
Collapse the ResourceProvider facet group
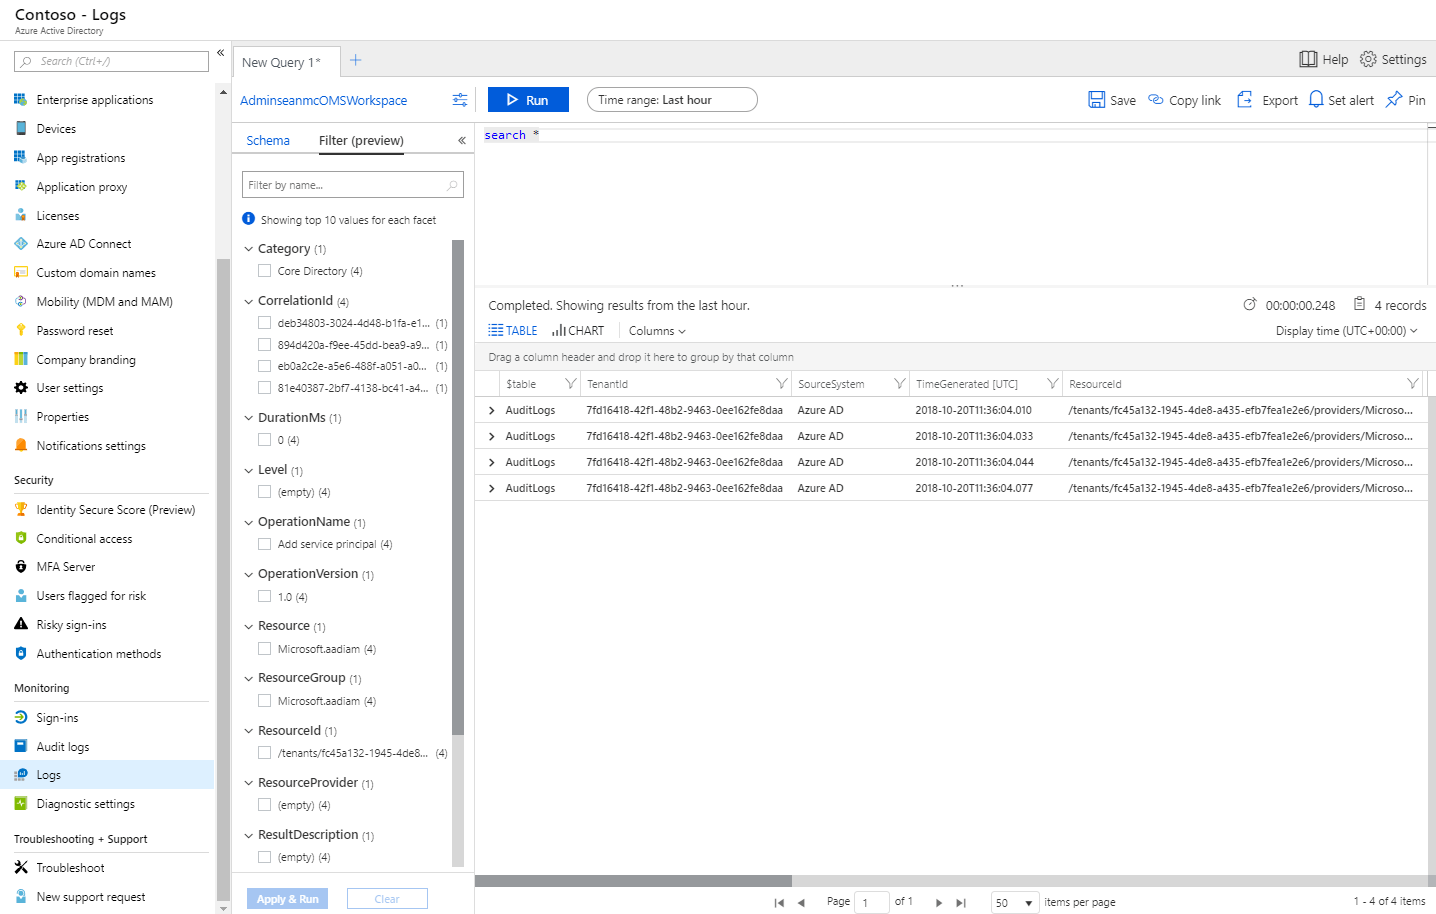(249, 783)
